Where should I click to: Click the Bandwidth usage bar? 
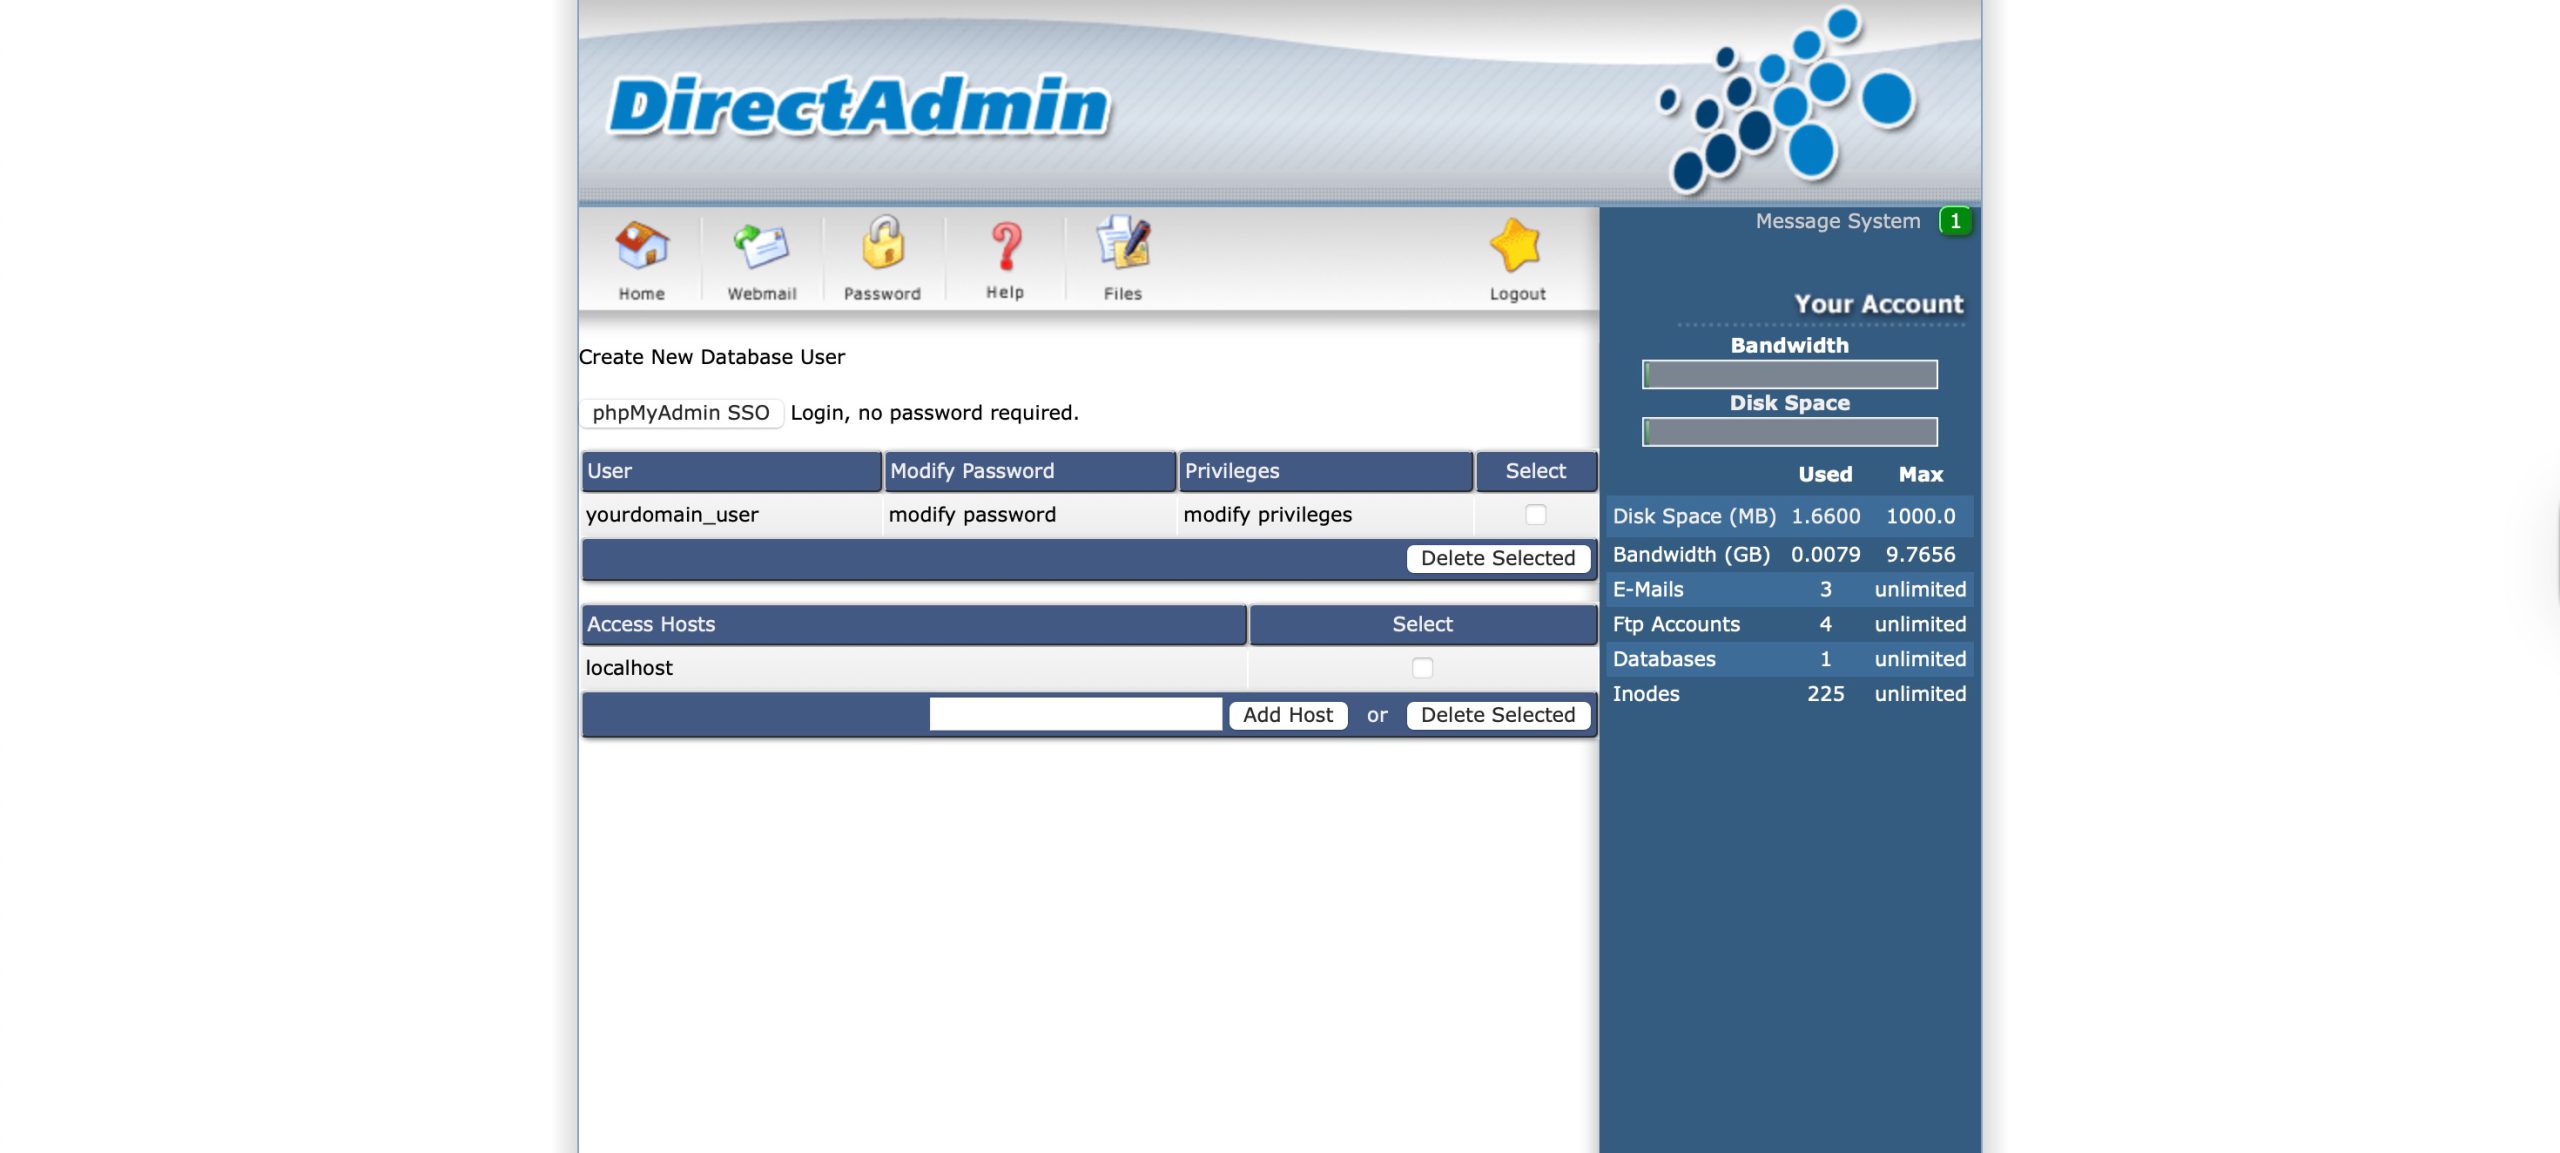(x=1789, y=375)
